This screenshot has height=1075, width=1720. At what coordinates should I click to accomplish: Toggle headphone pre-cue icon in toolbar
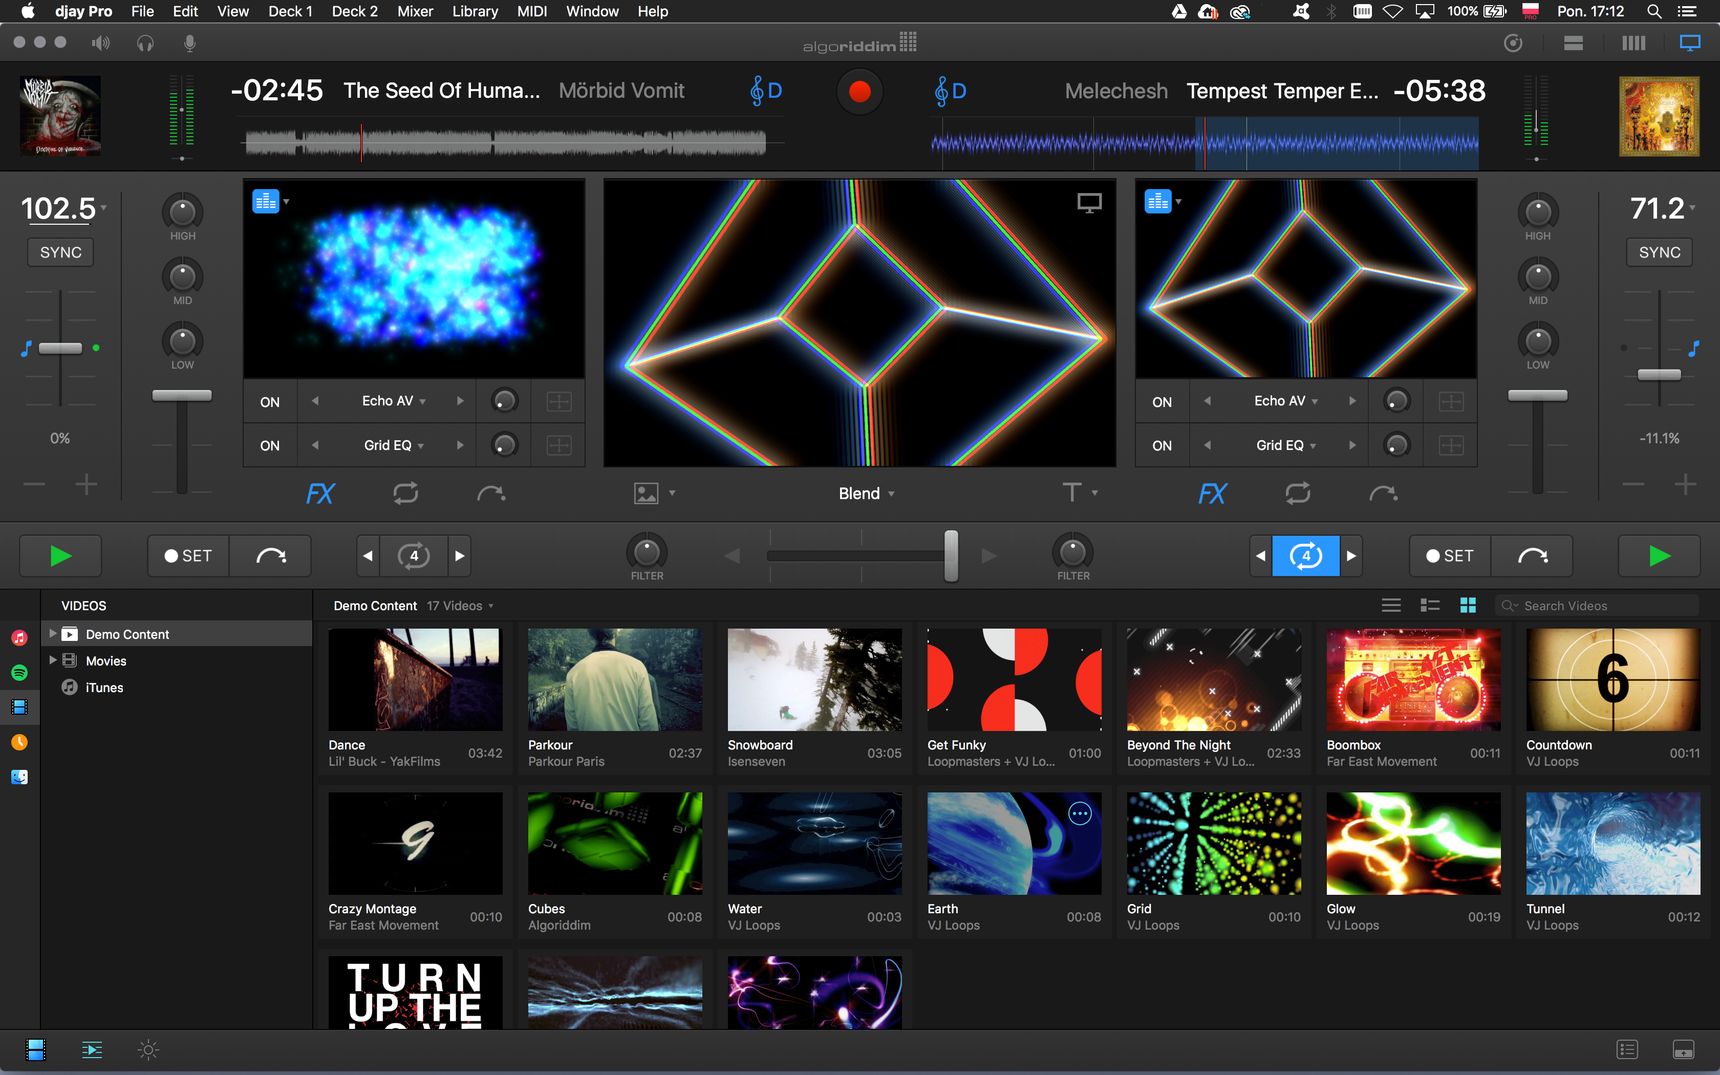(x=146, y=43)
